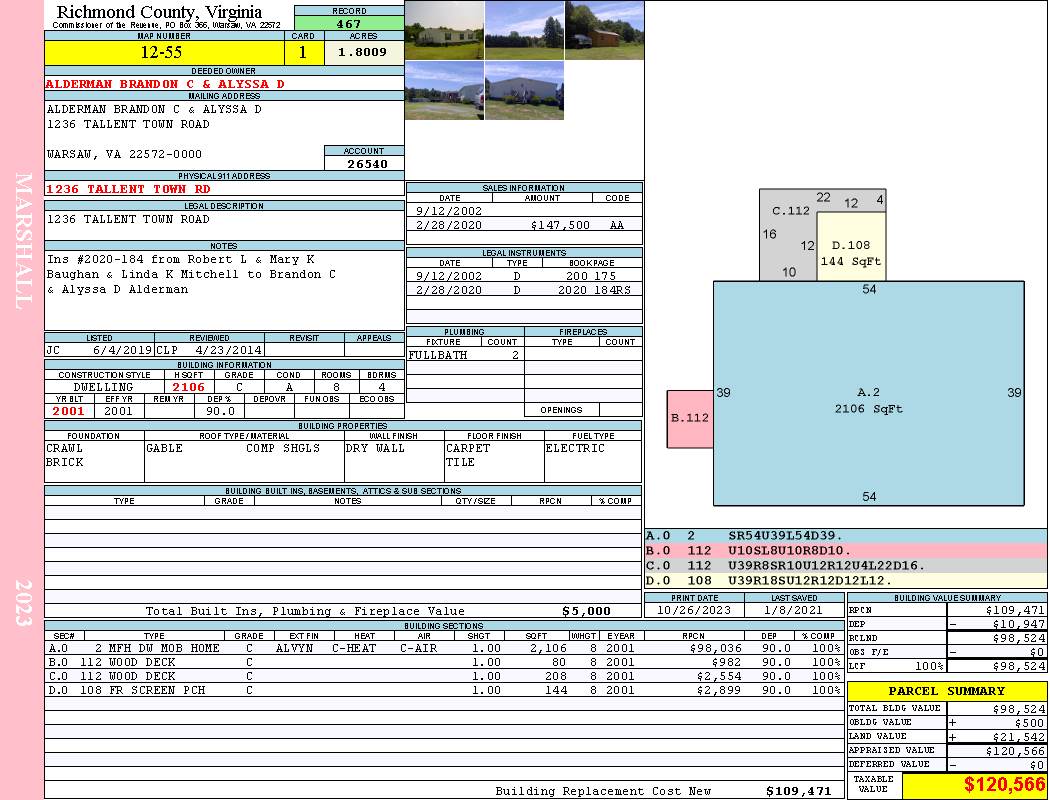Click the front view photo of the mobile home
Viewport: 1050px width, 800px height.
point(444,30)
